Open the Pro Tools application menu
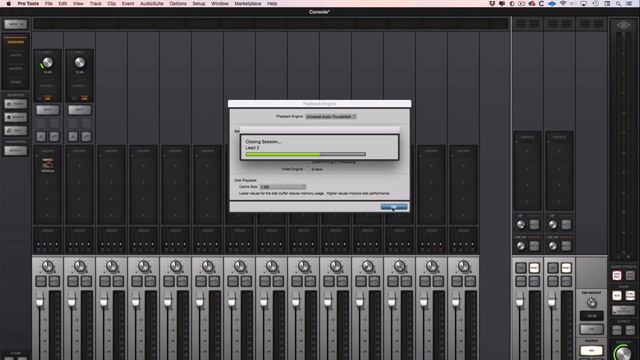The image size is (640, 360). point(28,4)
